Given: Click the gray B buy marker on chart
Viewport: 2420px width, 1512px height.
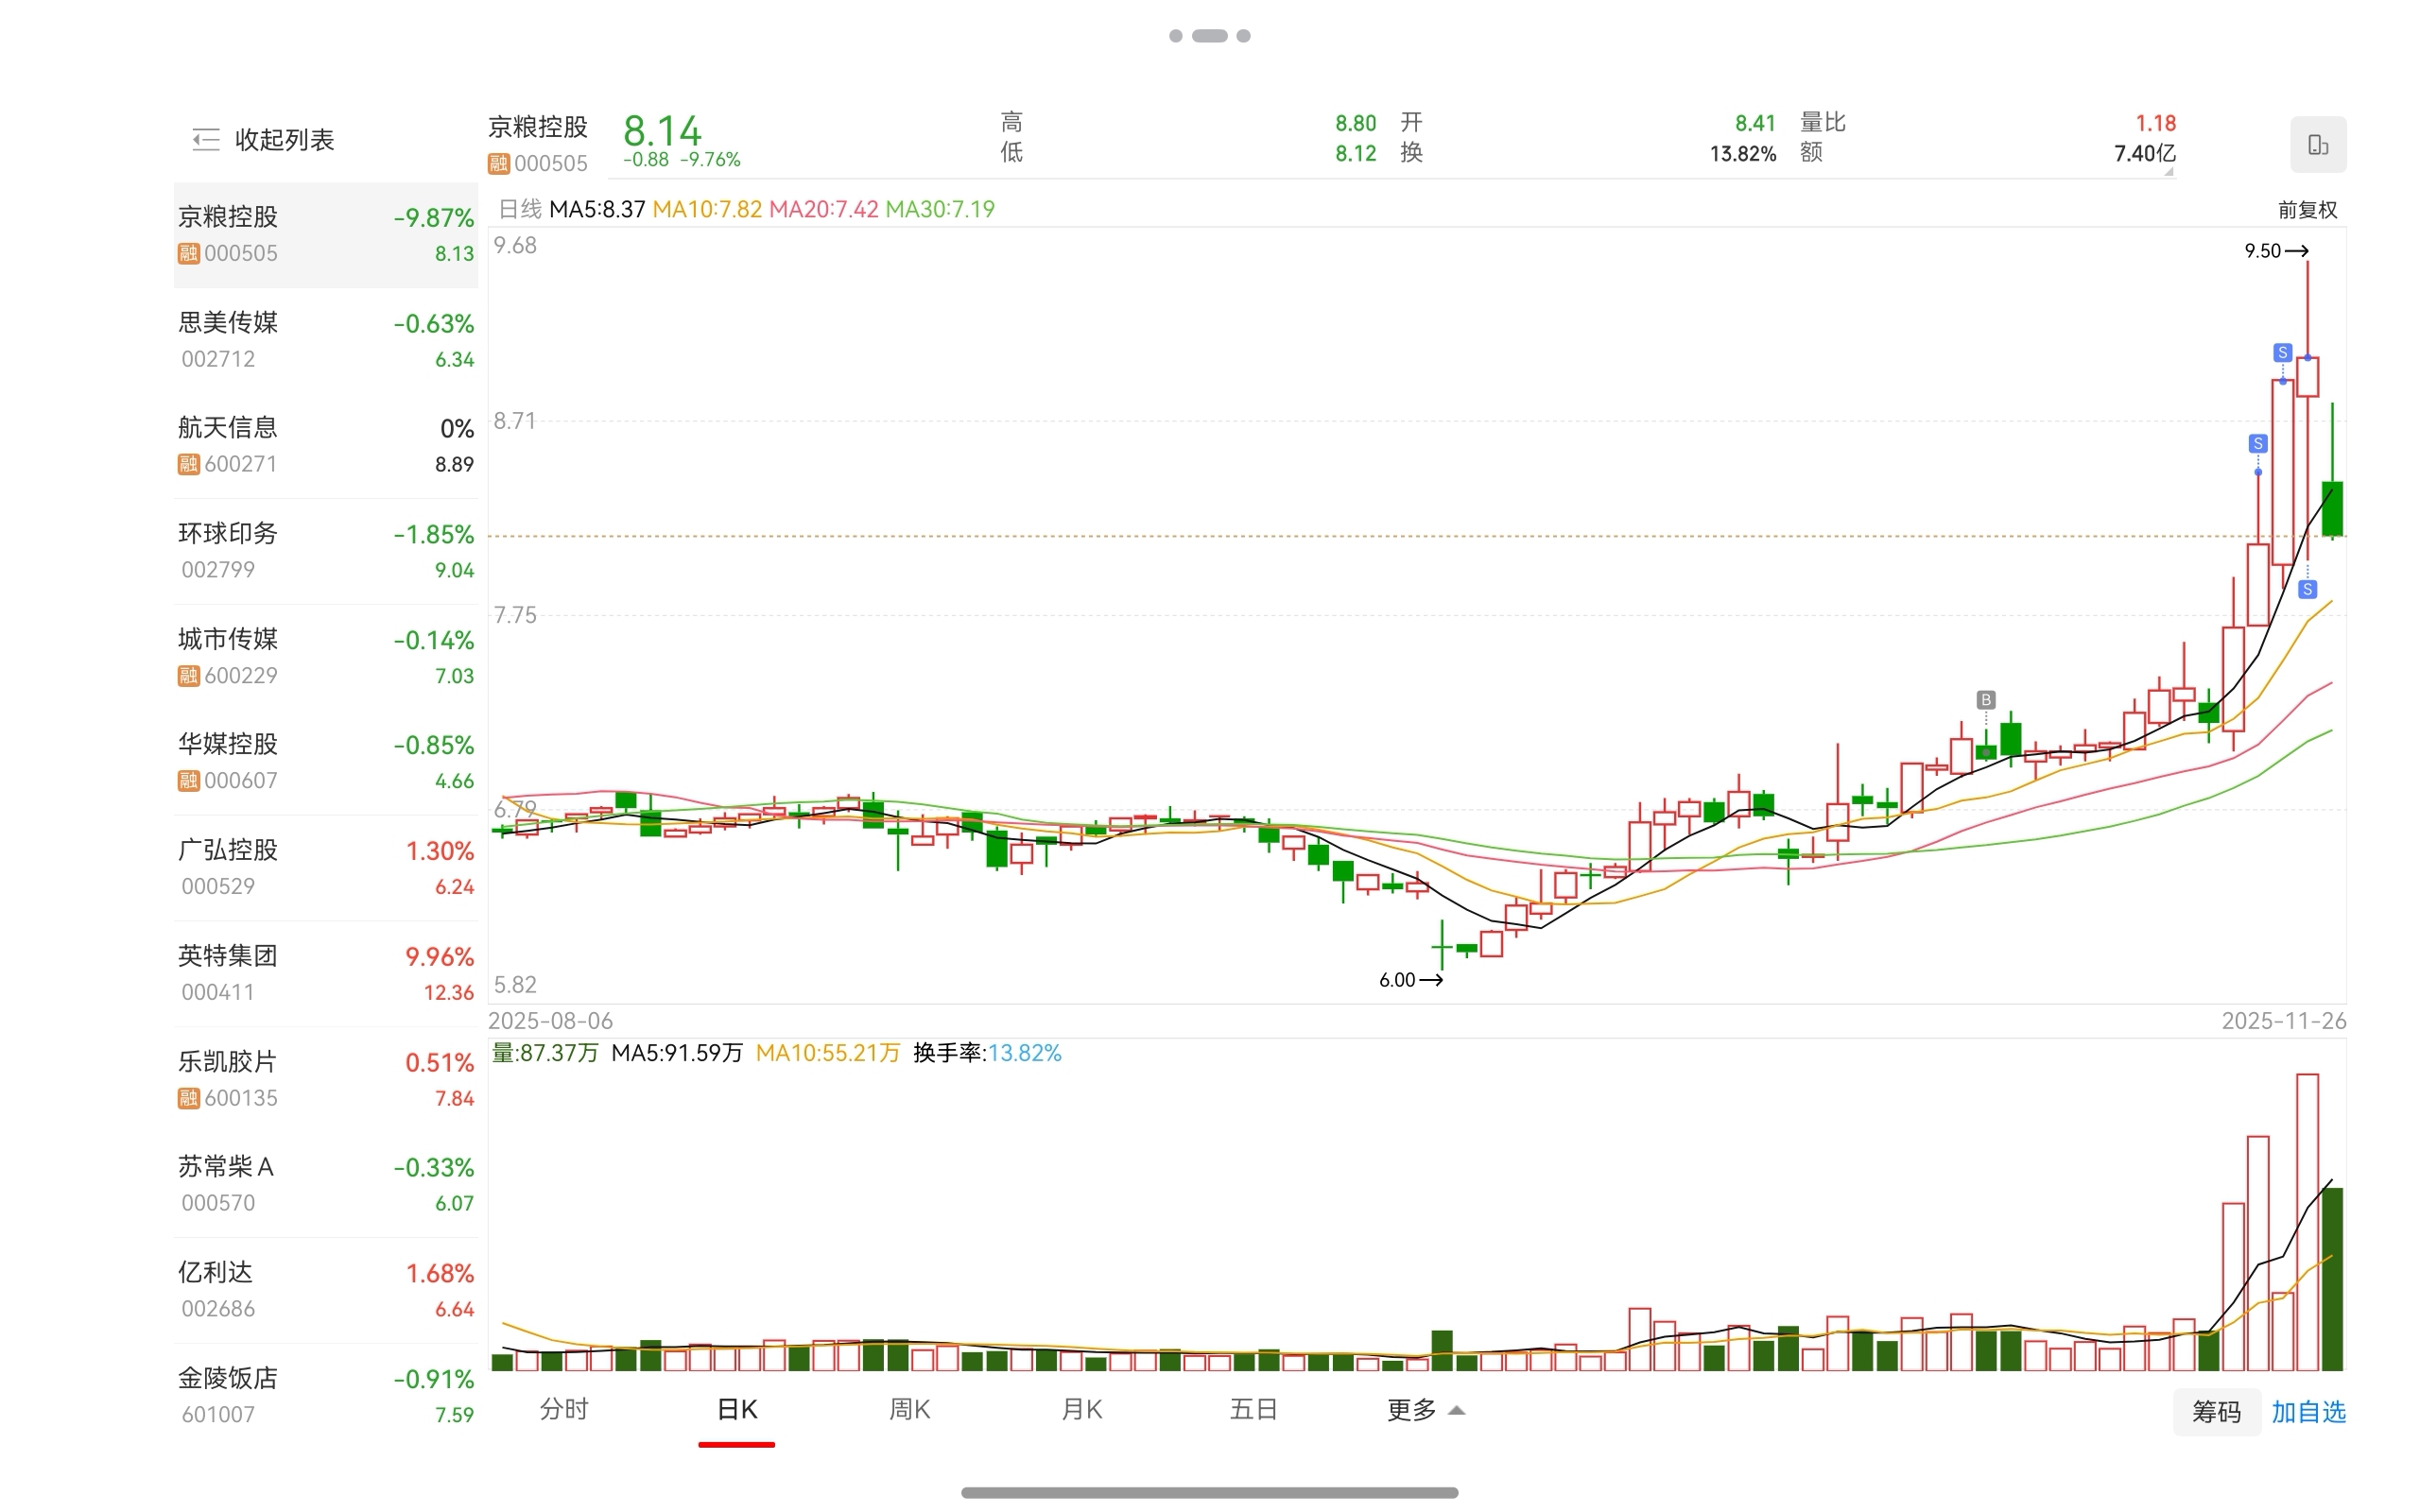Looking at the screenshot, I should 1986,700.
